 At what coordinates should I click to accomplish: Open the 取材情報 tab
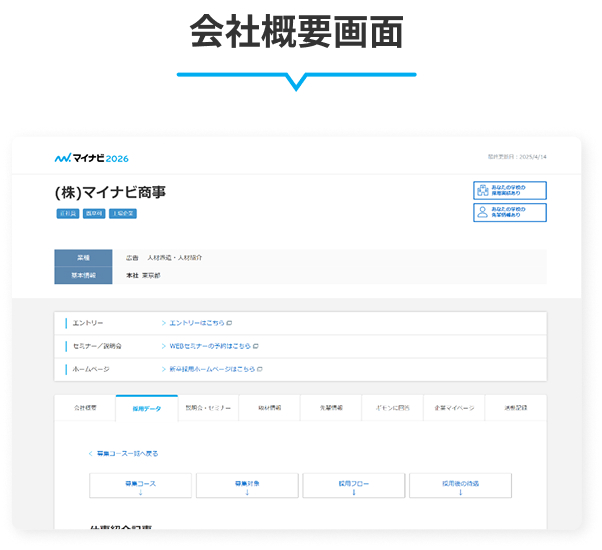point(270,408)
